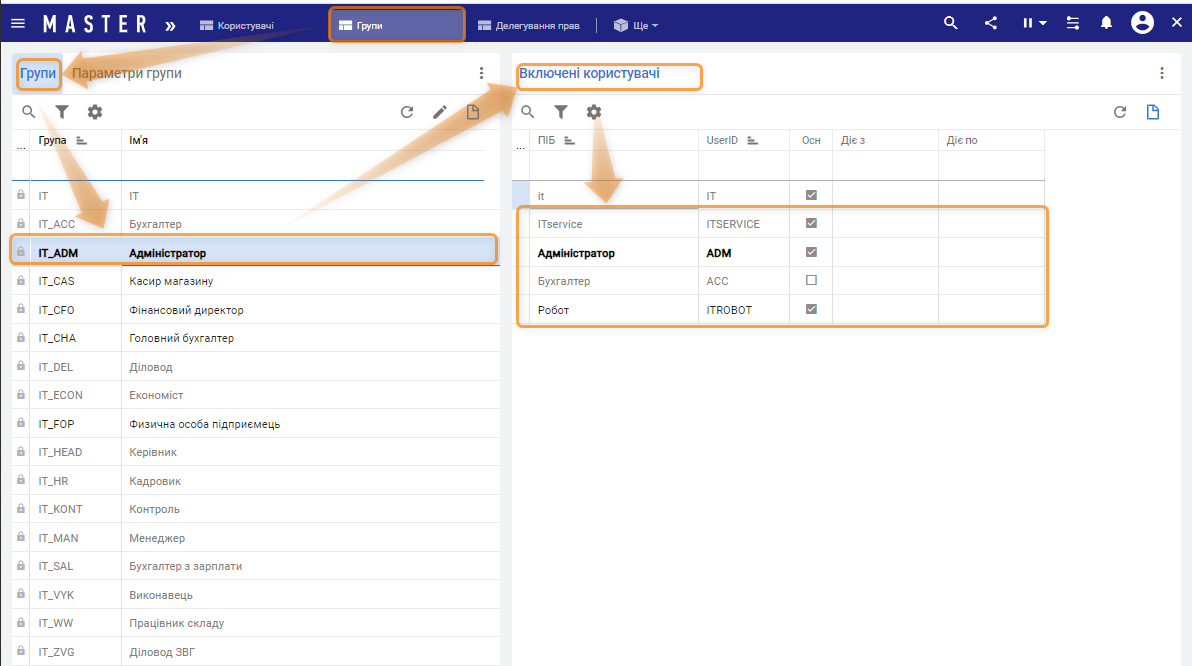Toggle the Бухгалтер ACC main checkbox

pos(811,281)
